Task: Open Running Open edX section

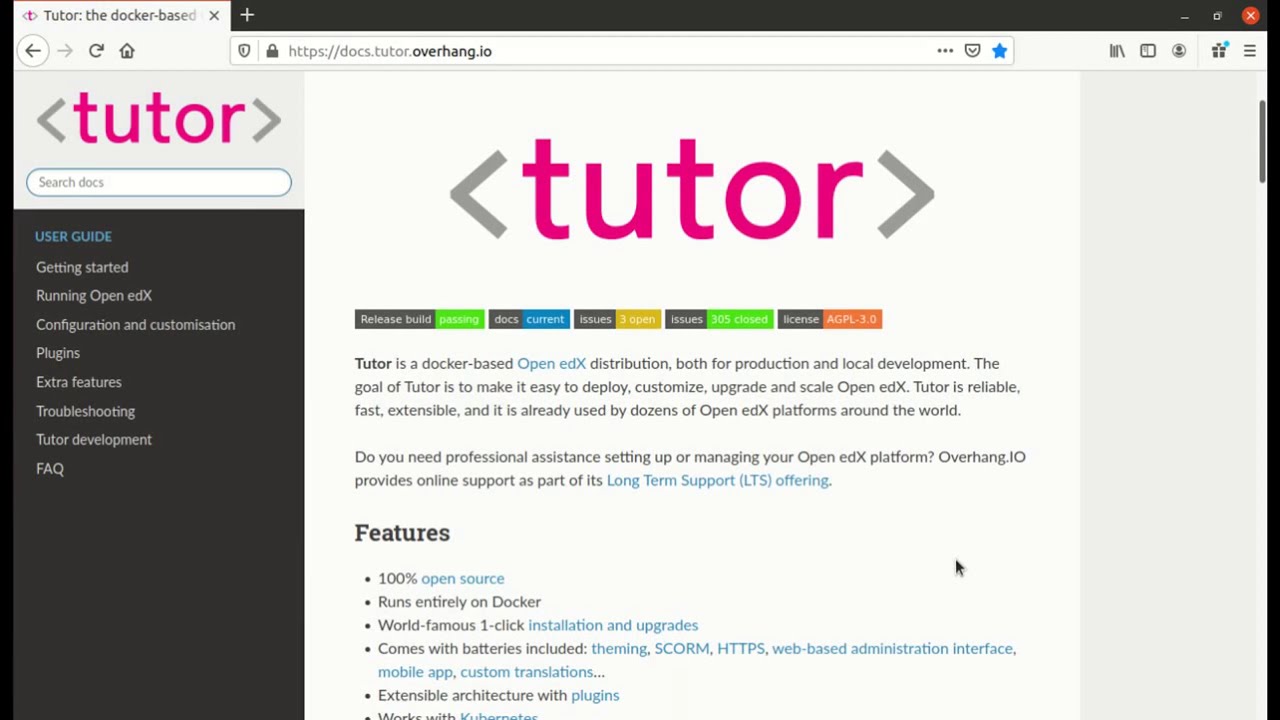Action: click(x=94, y=296)
